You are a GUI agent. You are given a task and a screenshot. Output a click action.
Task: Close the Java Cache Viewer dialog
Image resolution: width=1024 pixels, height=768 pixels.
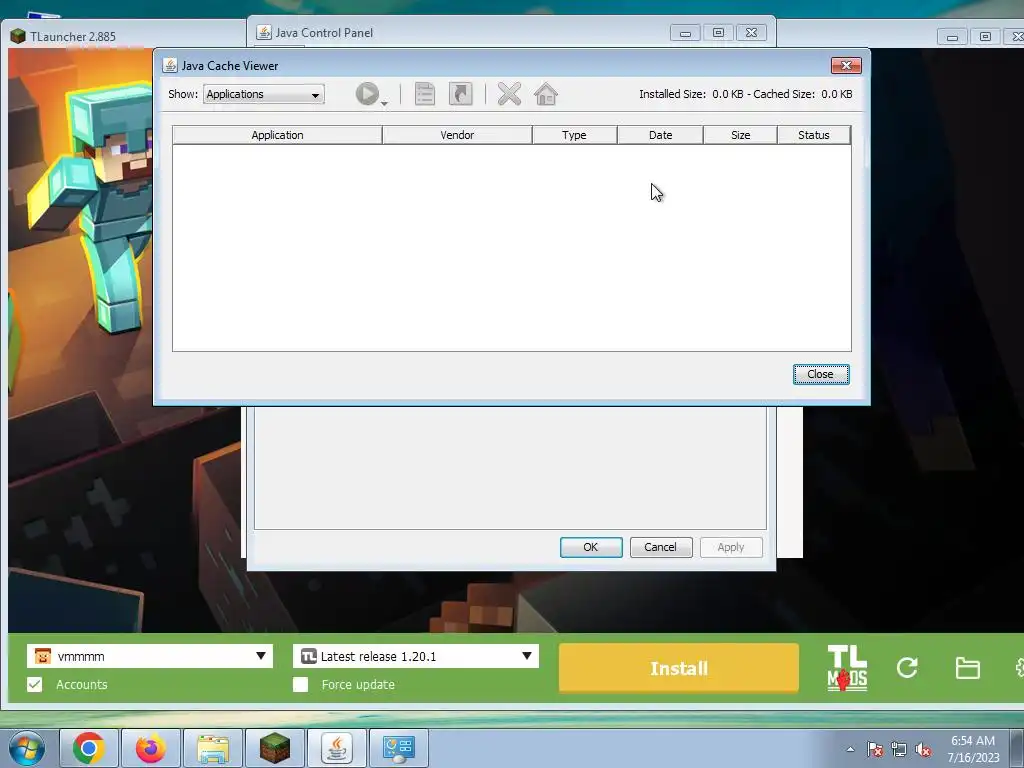(x=821, y=374)
